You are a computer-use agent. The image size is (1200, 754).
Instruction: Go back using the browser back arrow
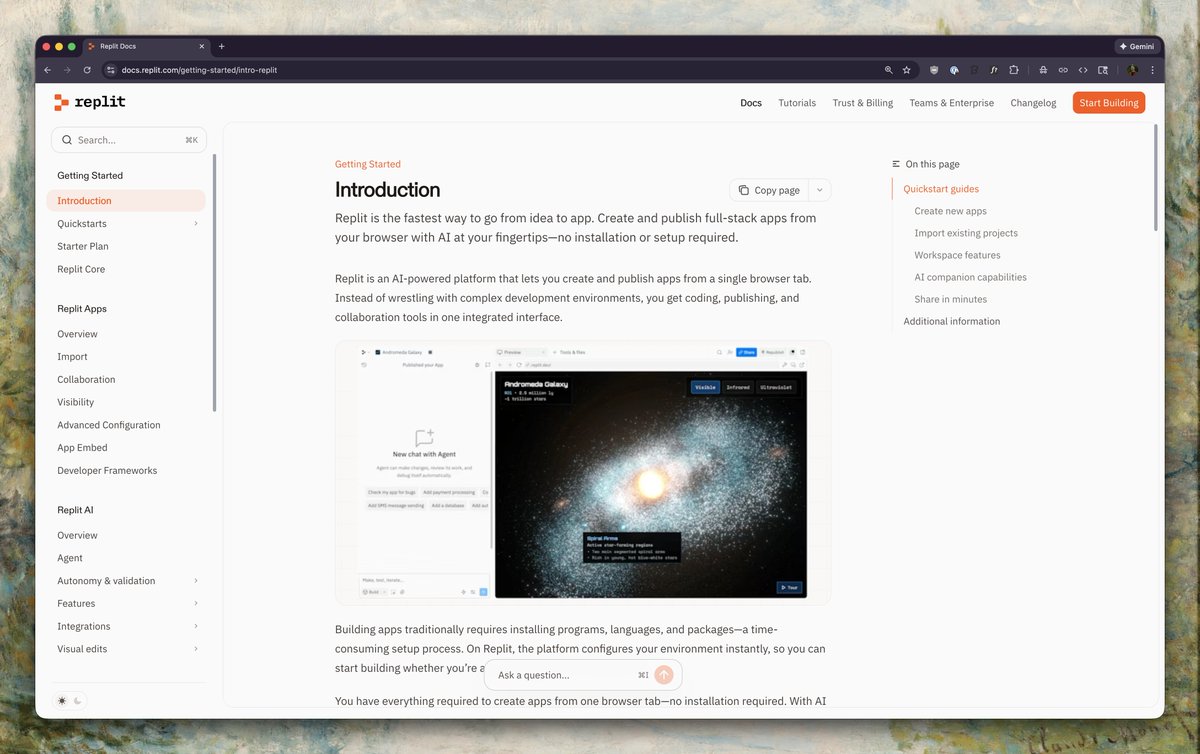[x=48, y=70]
